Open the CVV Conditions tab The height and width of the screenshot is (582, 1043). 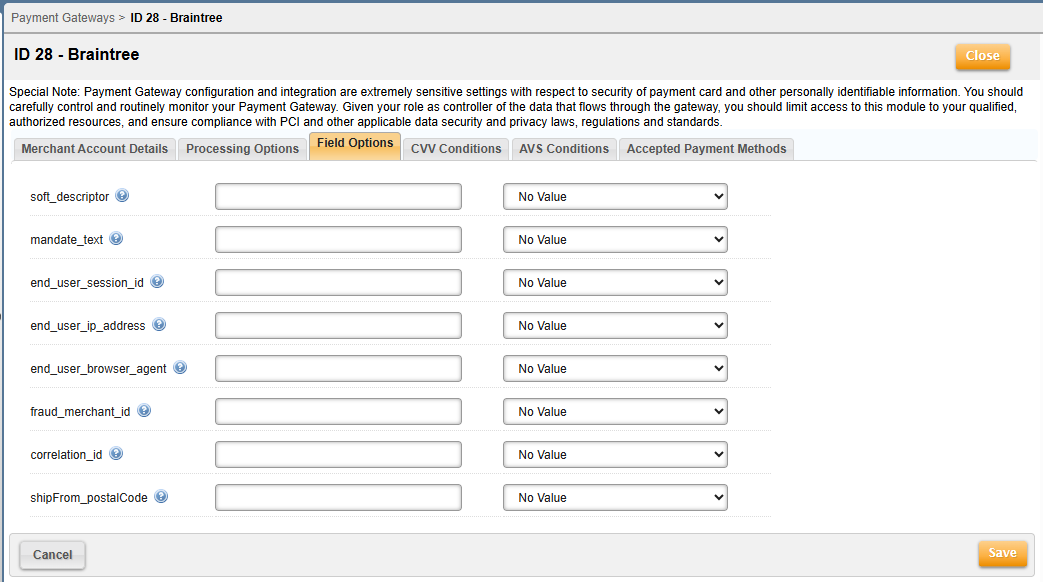tap(456, 149)
